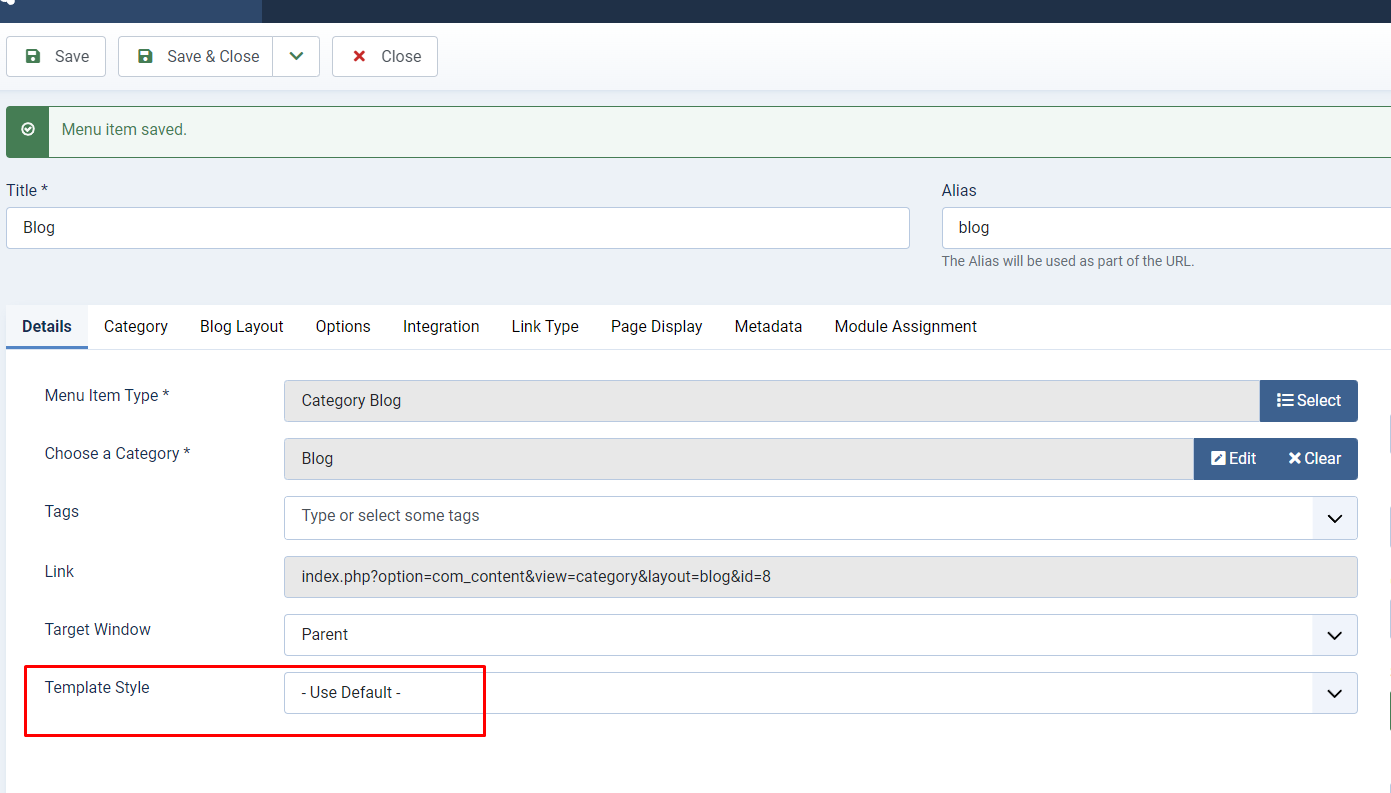Click Edit for the chosen Blog category
Viewport: 1391px width, 793px height.
(1233, 459)
